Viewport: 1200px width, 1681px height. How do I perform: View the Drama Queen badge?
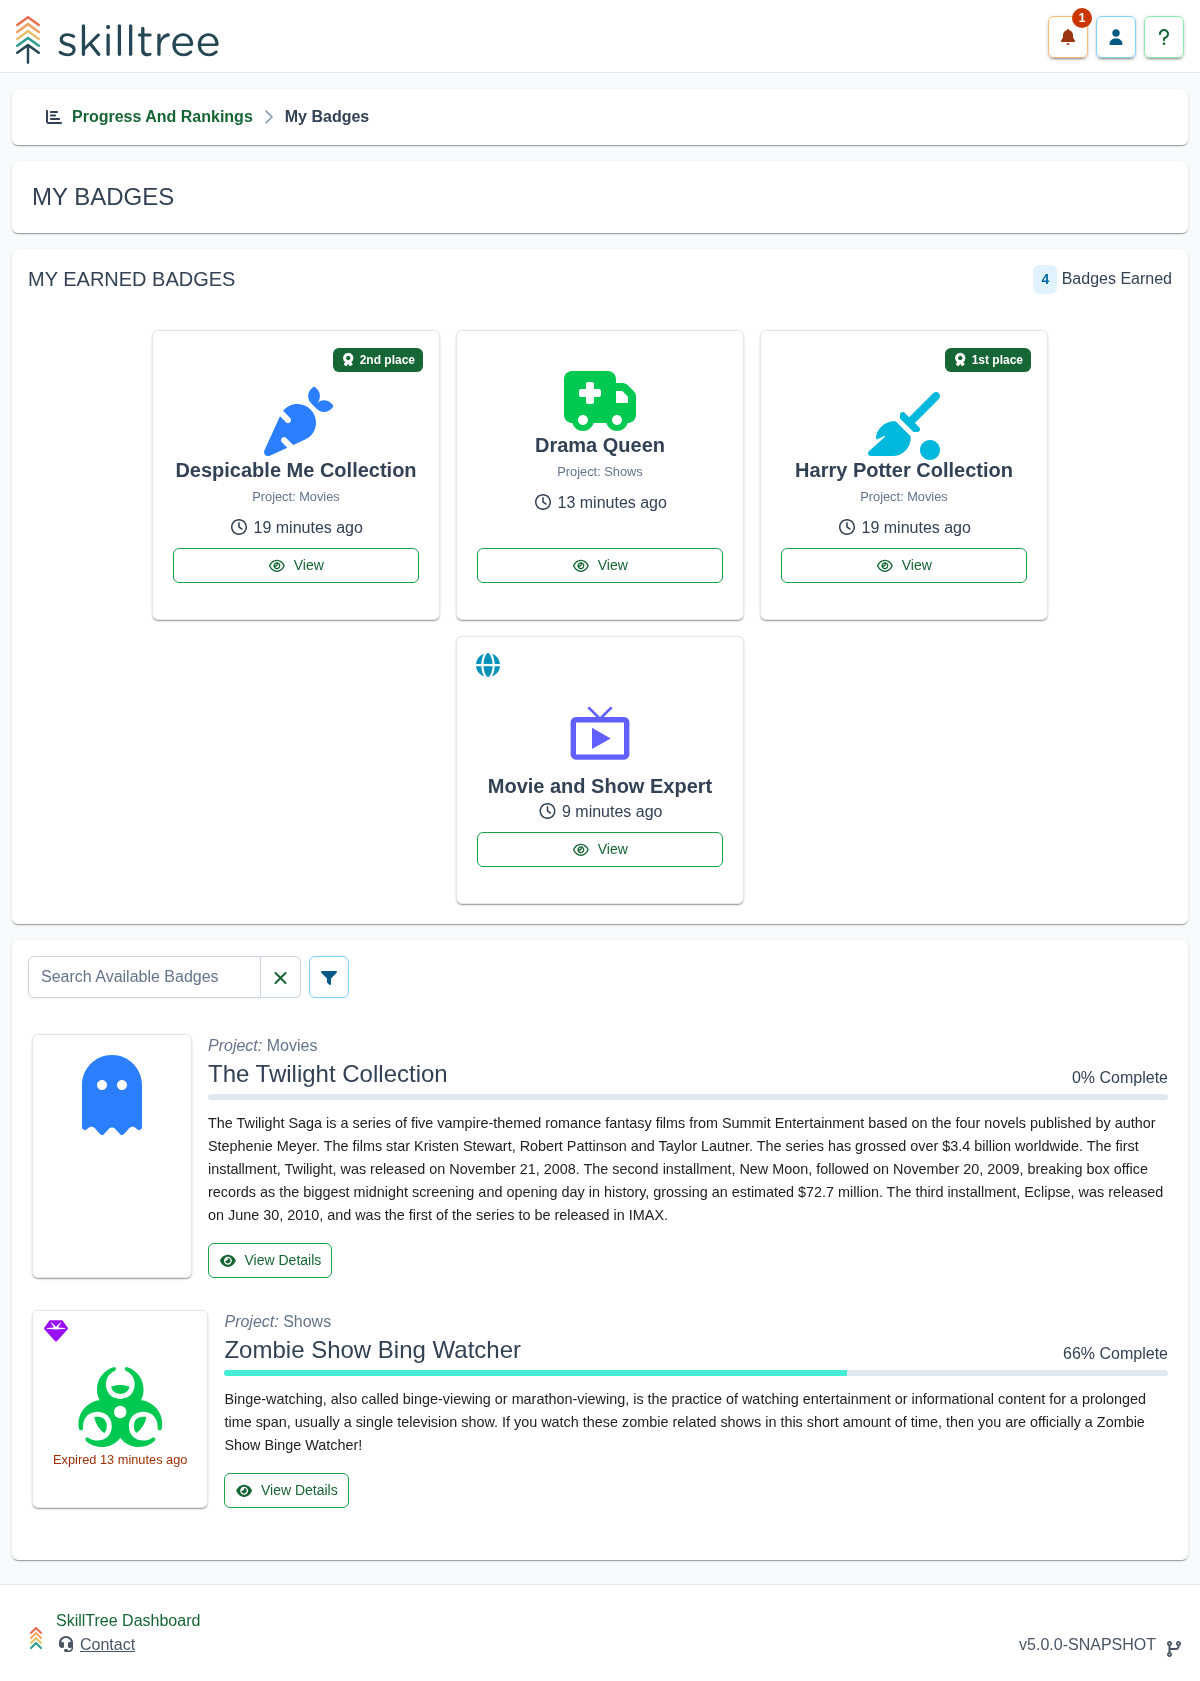pos(600,565)
